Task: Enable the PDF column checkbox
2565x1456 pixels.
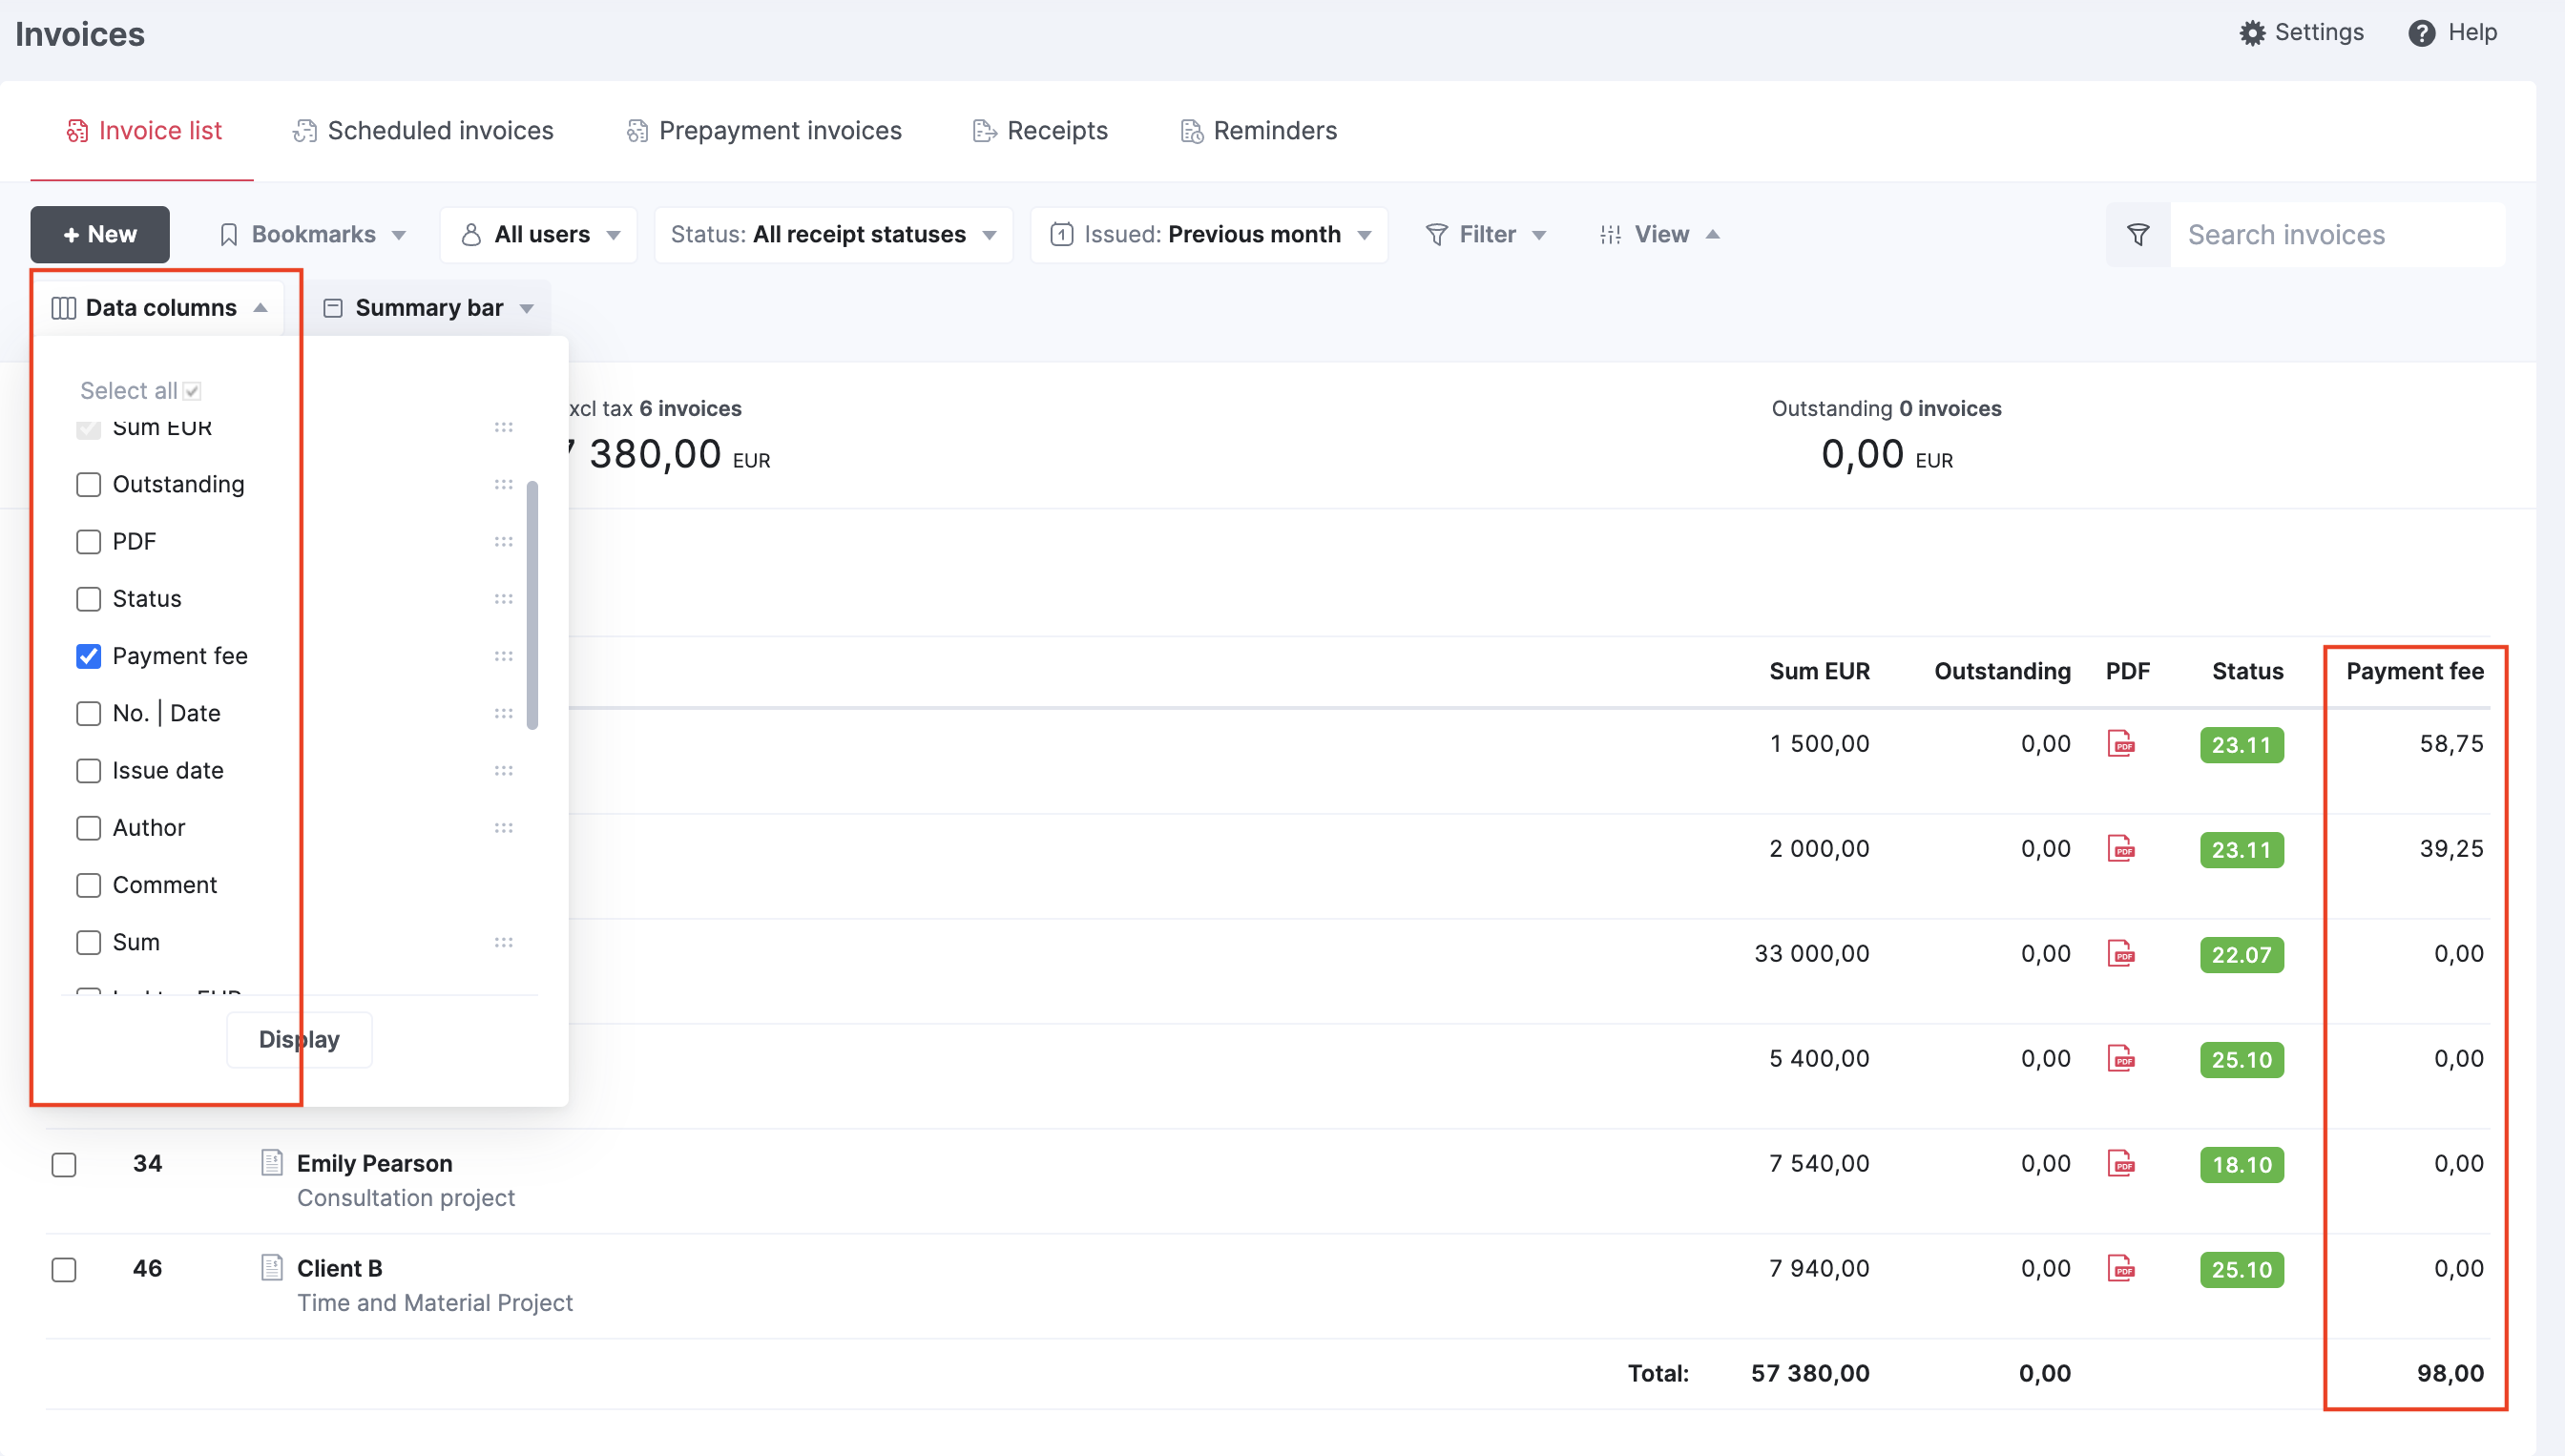Action: pos(89,542)
